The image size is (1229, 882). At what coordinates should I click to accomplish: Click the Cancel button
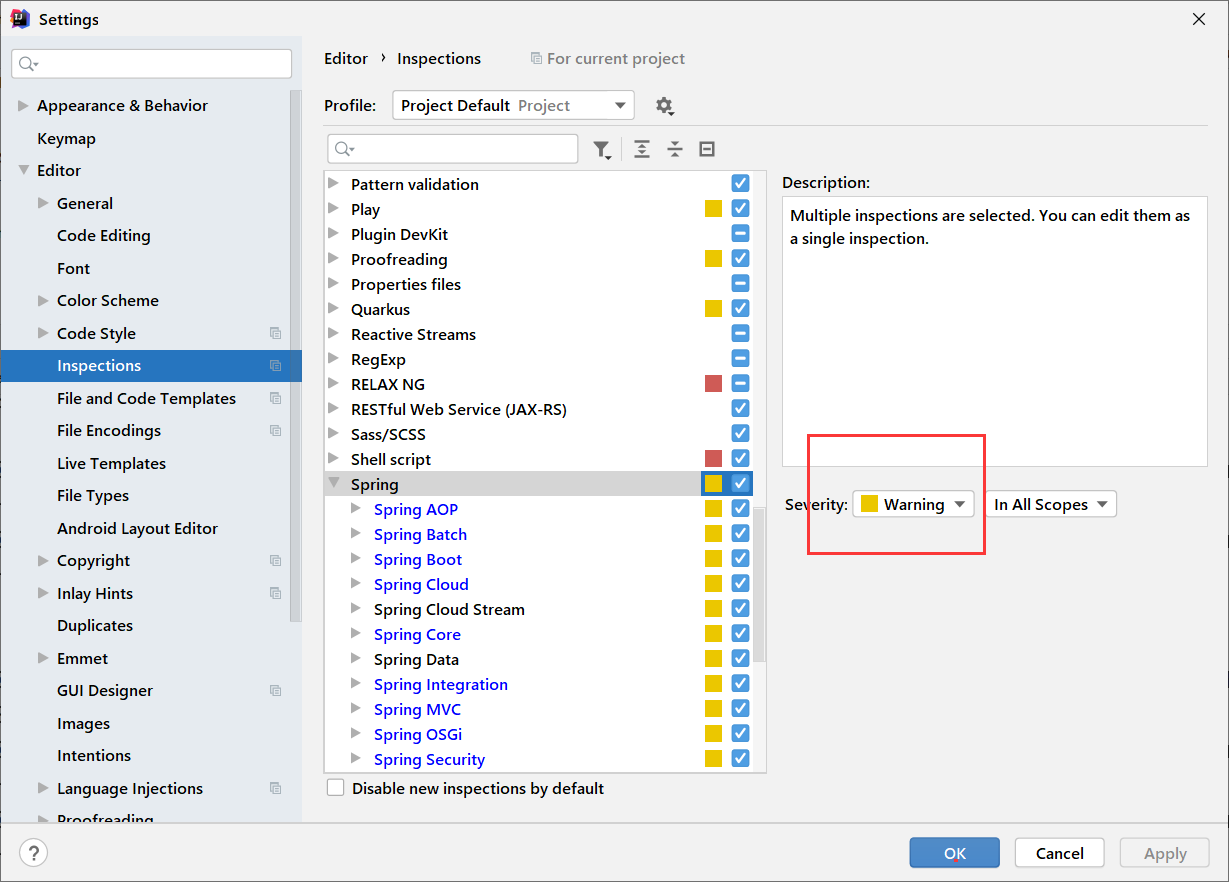[x=1060, y=853]
